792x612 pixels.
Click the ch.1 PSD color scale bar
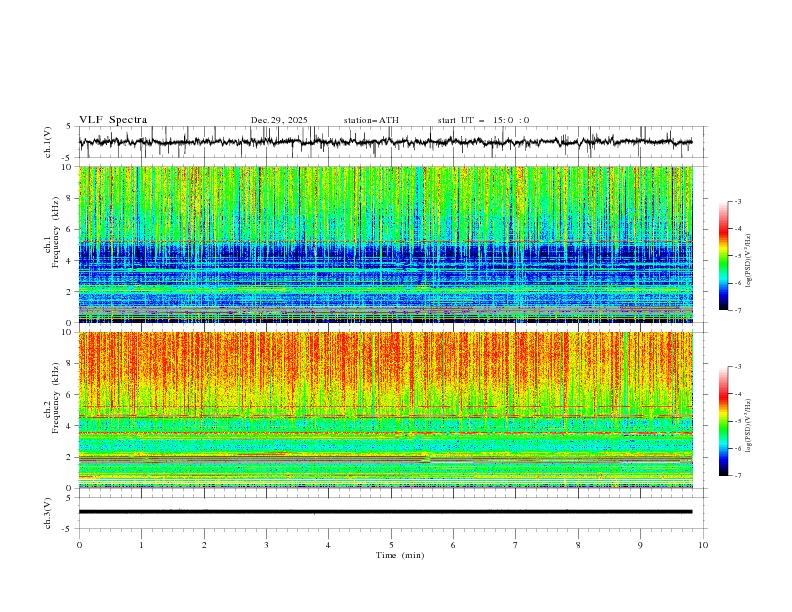(723, 256)
